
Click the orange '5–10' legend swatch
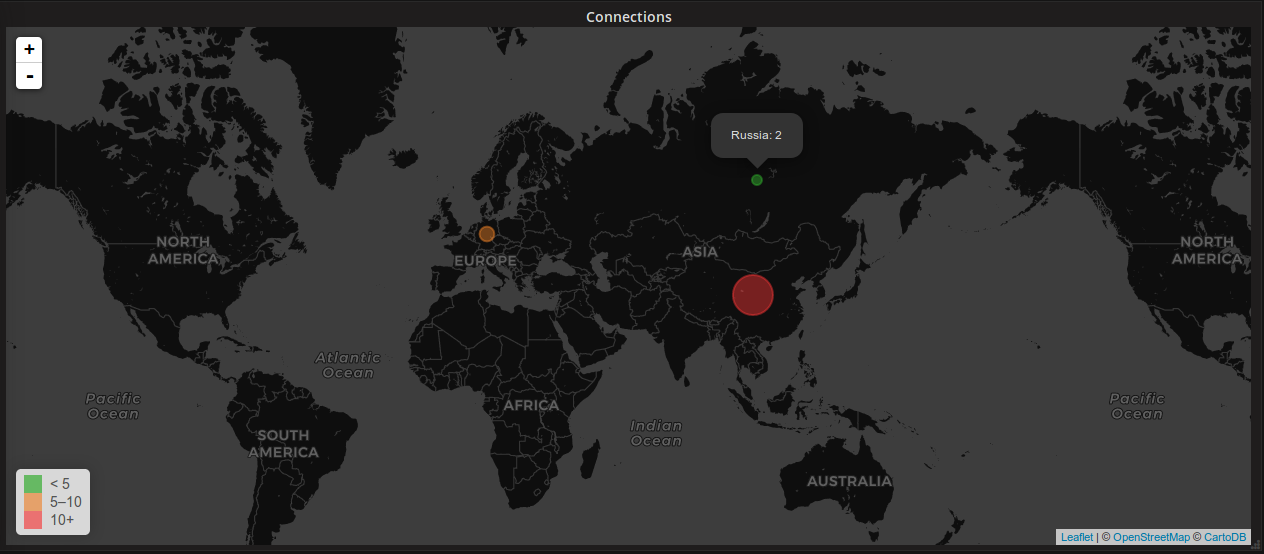32,502
